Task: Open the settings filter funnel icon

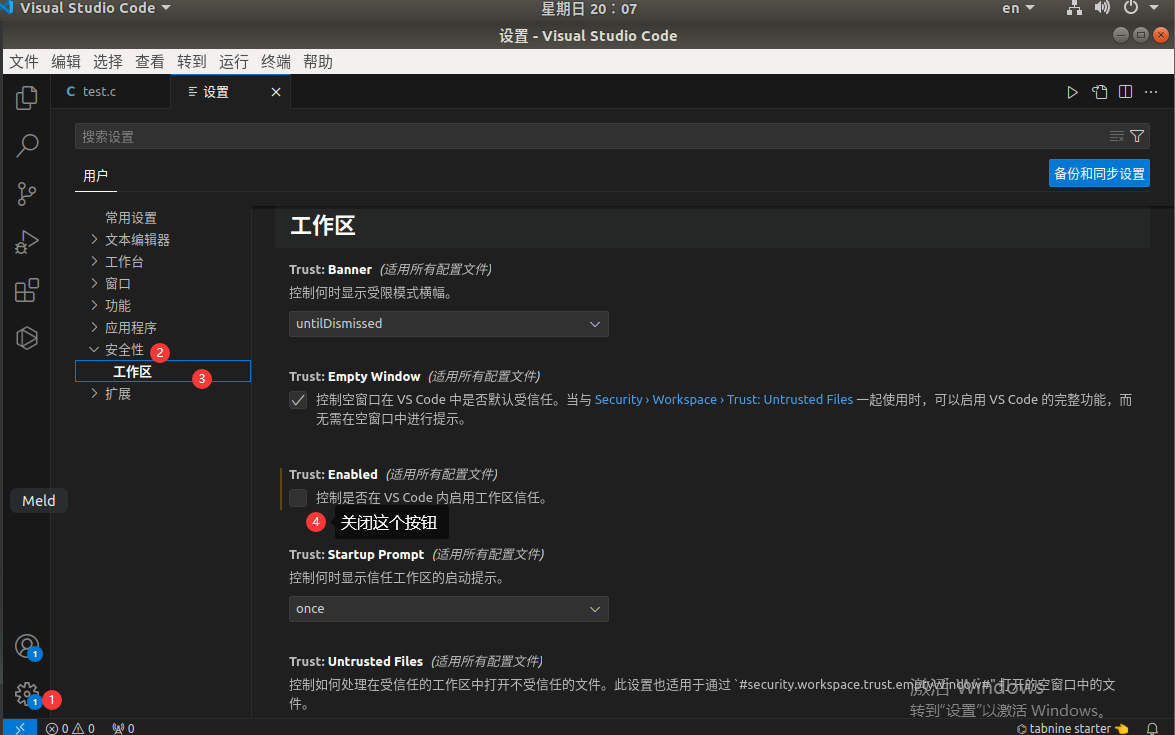Action: [x=1137, y=136]
